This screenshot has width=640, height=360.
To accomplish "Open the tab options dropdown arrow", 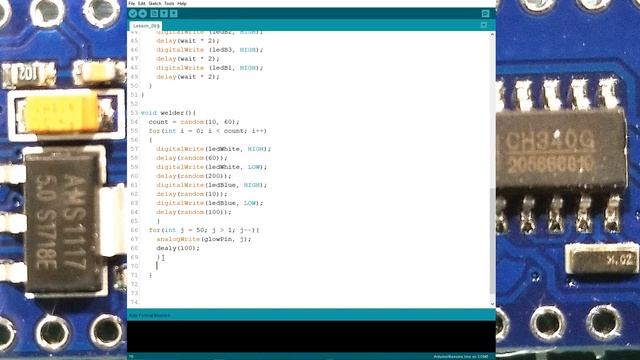I will (484, 25).
